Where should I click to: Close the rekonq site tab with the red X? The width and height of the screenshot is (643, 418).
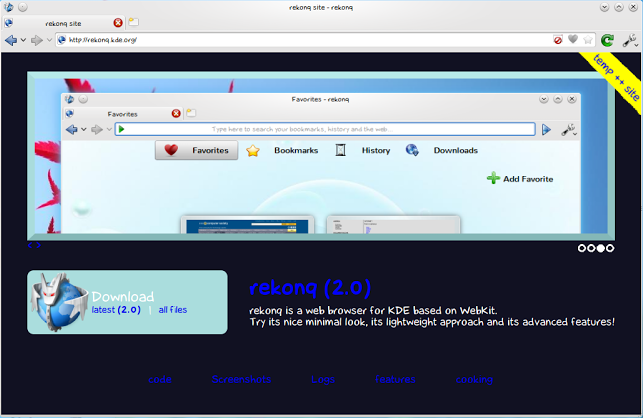[118, 22]
